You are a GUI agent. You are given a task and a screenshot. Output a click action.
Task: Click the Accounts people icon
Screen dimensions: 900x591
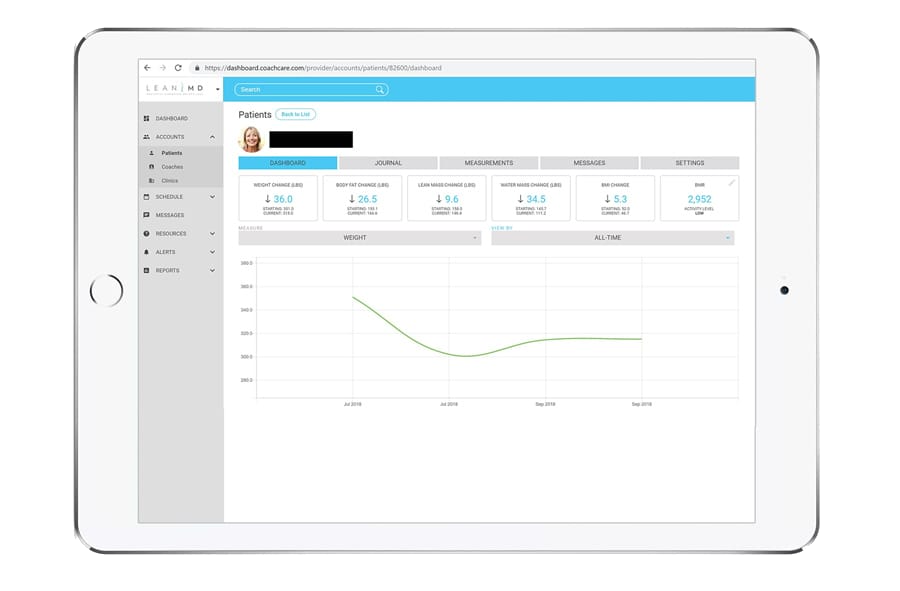[146, 137]
